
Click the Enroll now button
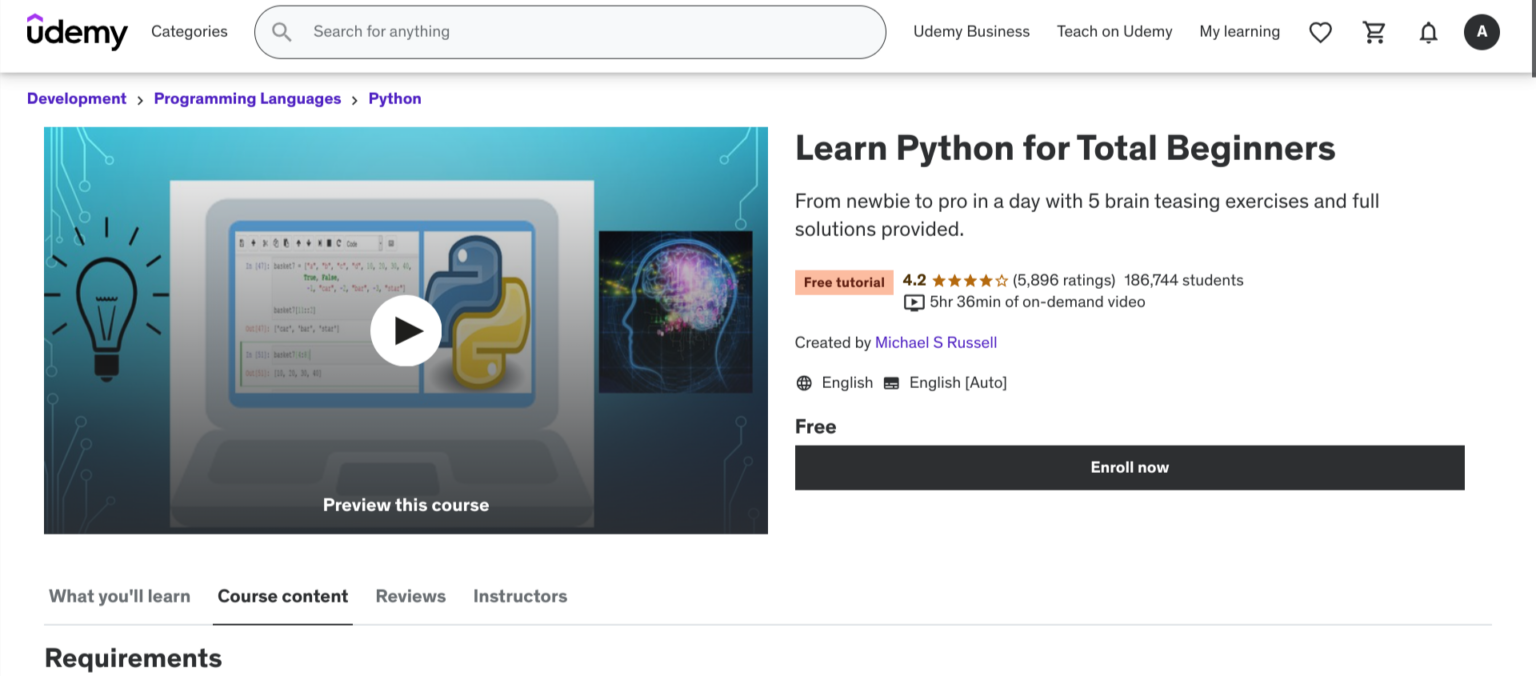(1129, 467)
